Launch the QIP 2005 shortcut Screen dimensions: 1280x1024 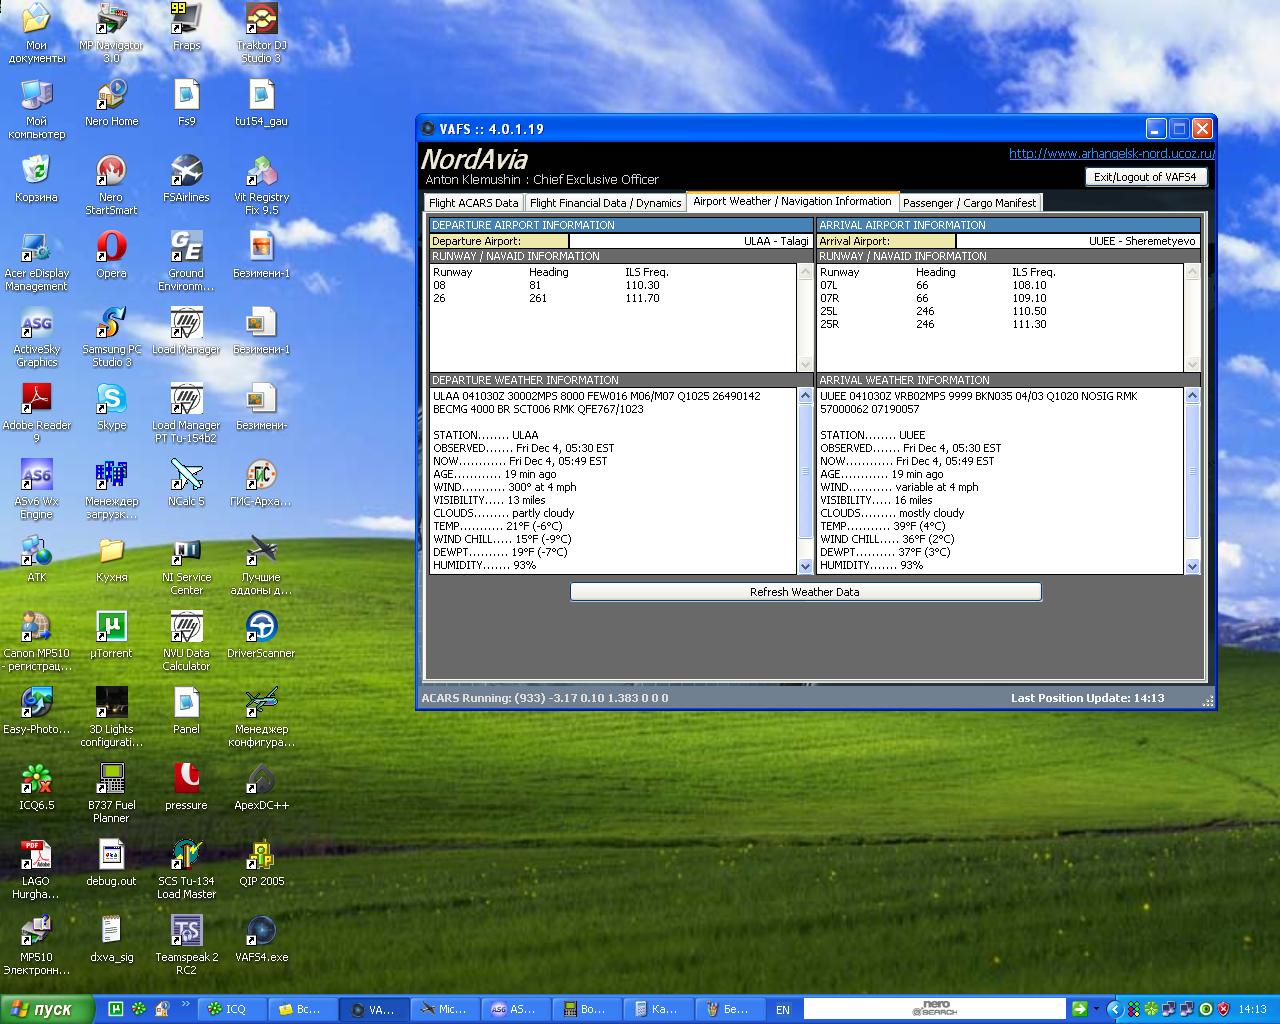tap(261, 863)
